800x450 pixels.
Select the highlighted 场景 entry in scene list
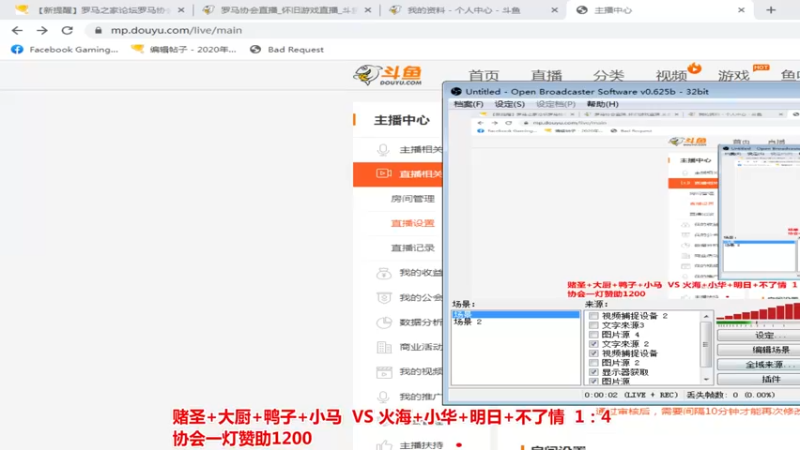515,314
